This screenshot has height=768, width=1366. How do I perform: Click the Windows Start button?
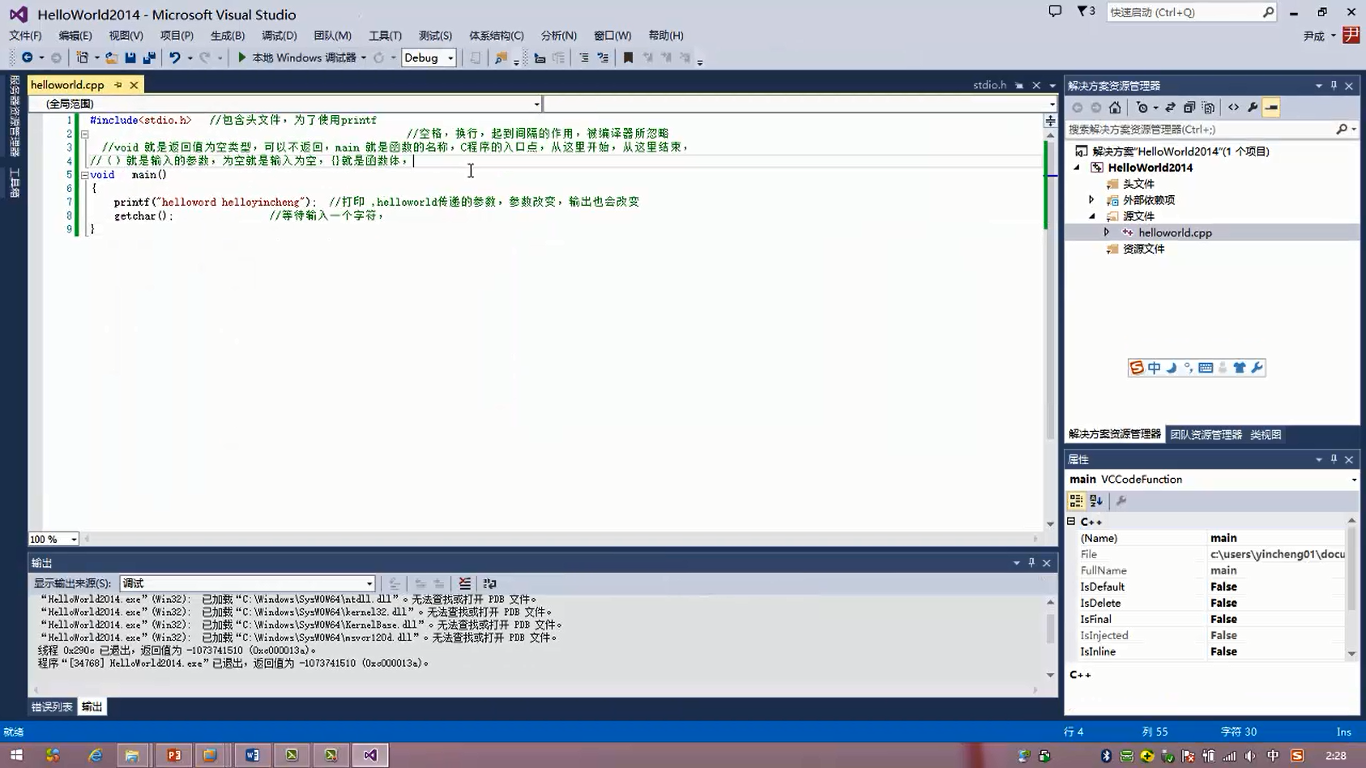coord(17,755)
